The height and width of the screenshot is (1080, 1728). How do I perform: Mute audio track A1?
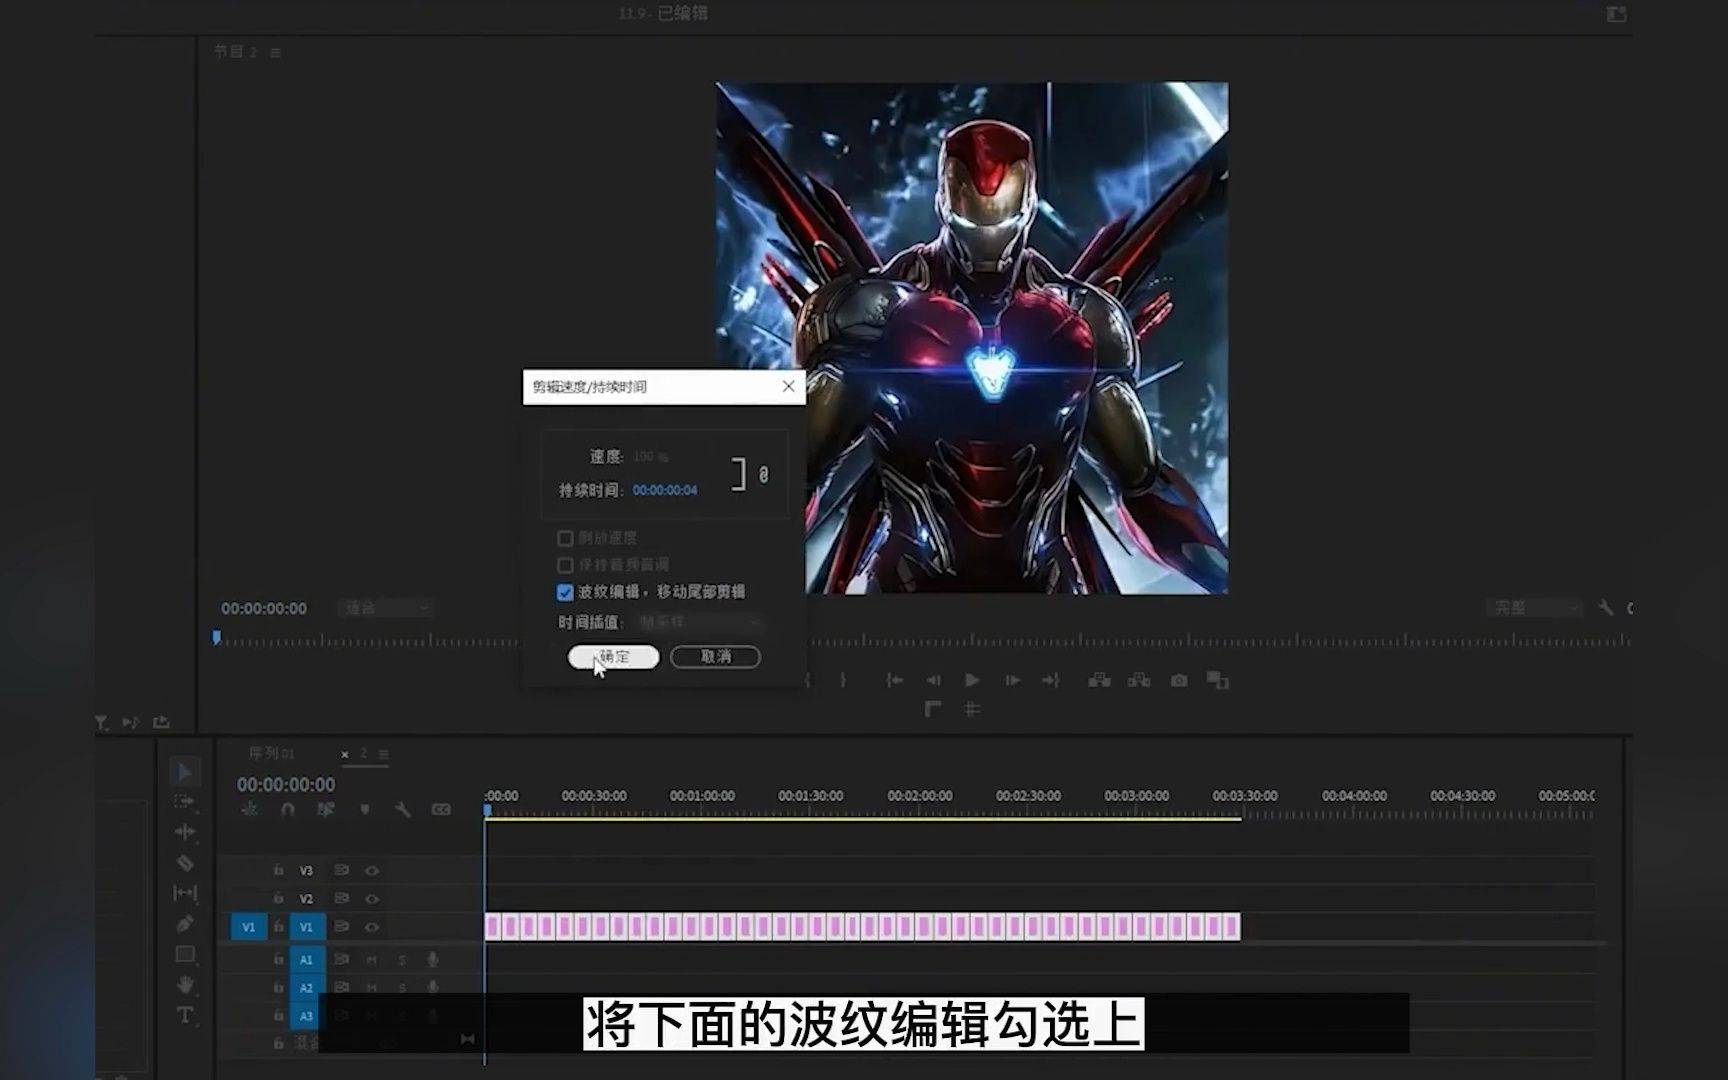click(372, 959)
